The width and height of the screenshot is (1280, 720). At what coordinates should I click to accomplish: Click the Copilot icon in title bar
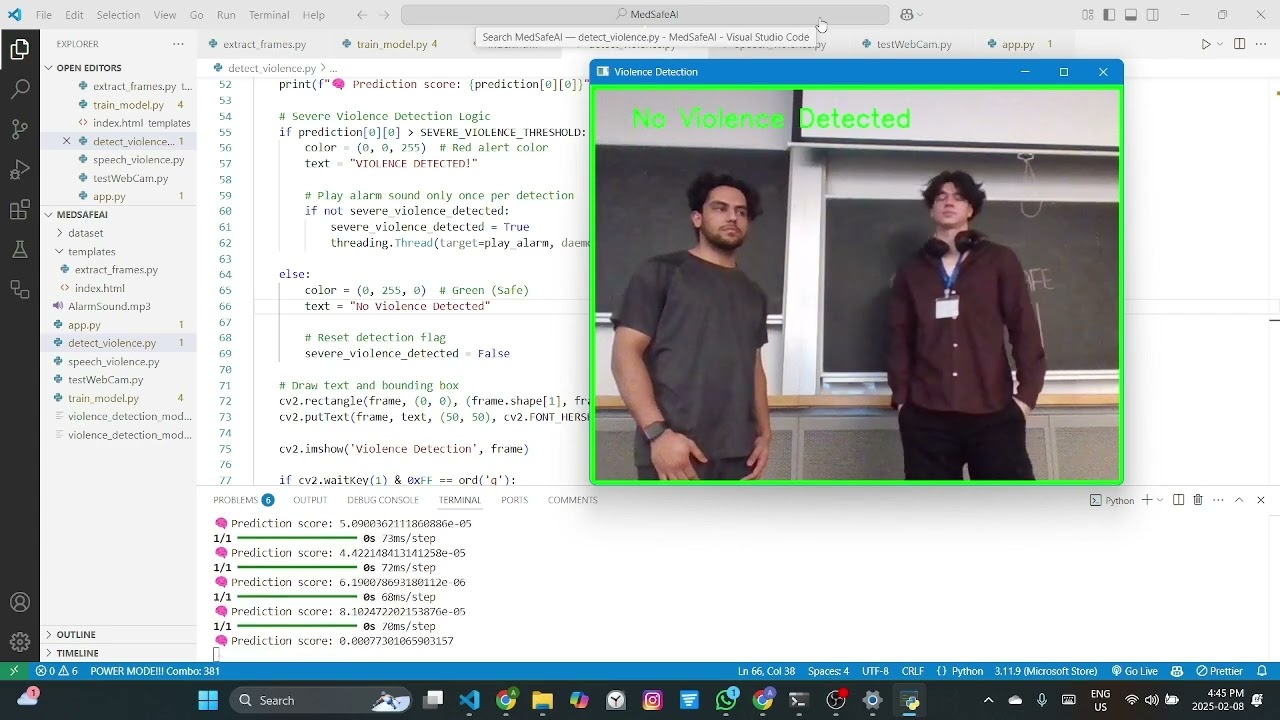point(907,15)
